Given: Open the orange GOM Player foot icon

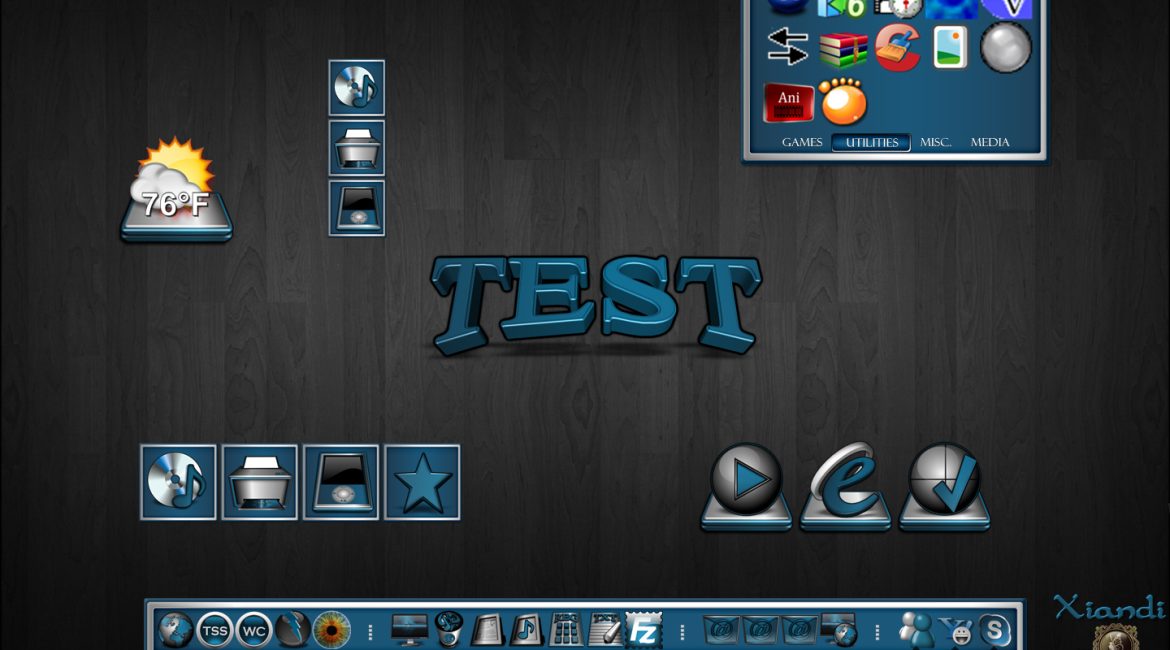Looking at the screenshot, I should pos(842,101).
